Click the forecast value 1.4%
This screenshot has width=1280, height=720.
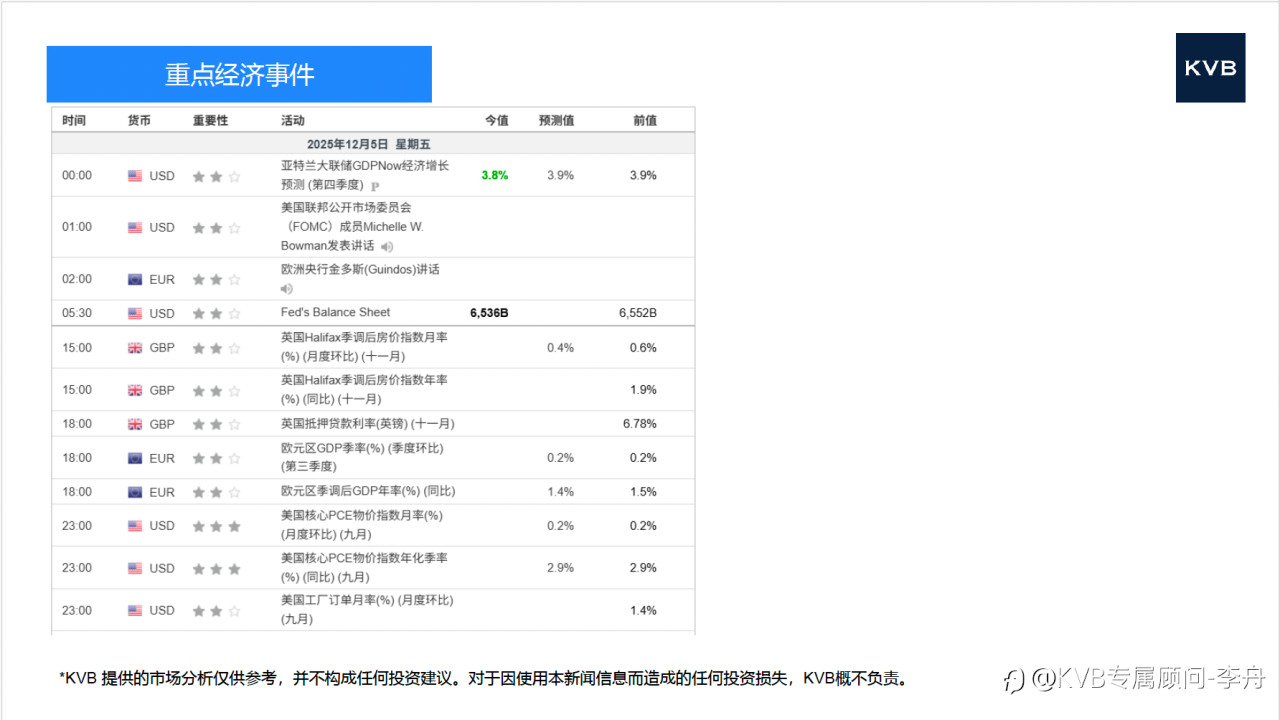(561, 492)
